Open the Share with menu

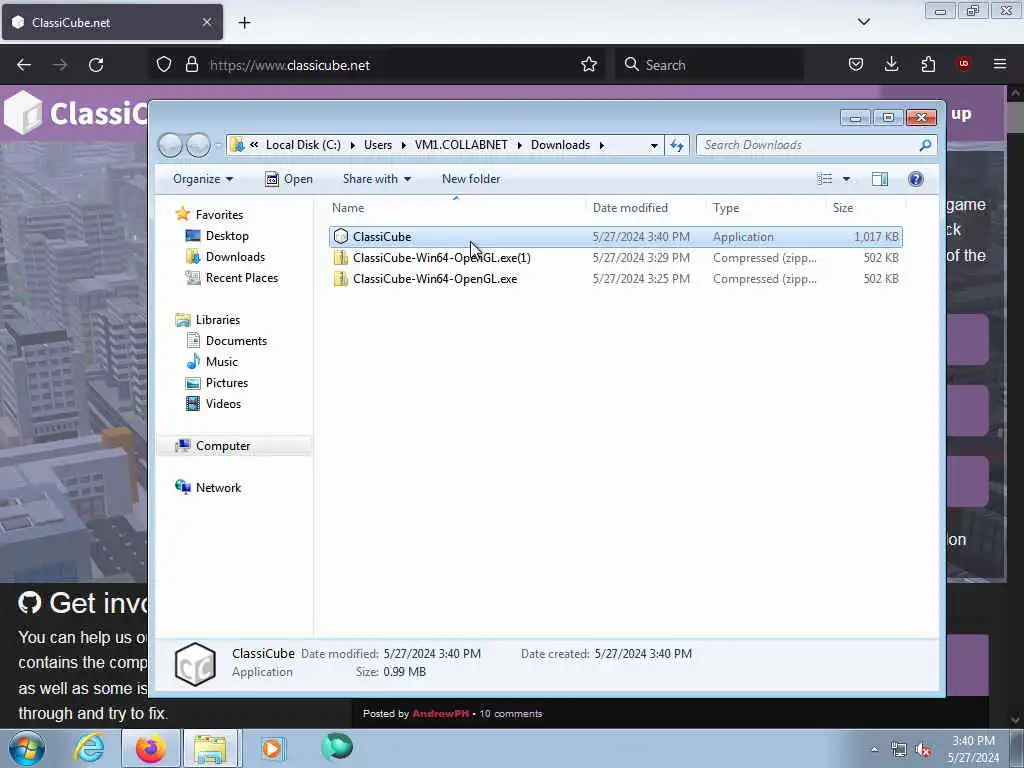pyautogui.click(x=377, y=179)
